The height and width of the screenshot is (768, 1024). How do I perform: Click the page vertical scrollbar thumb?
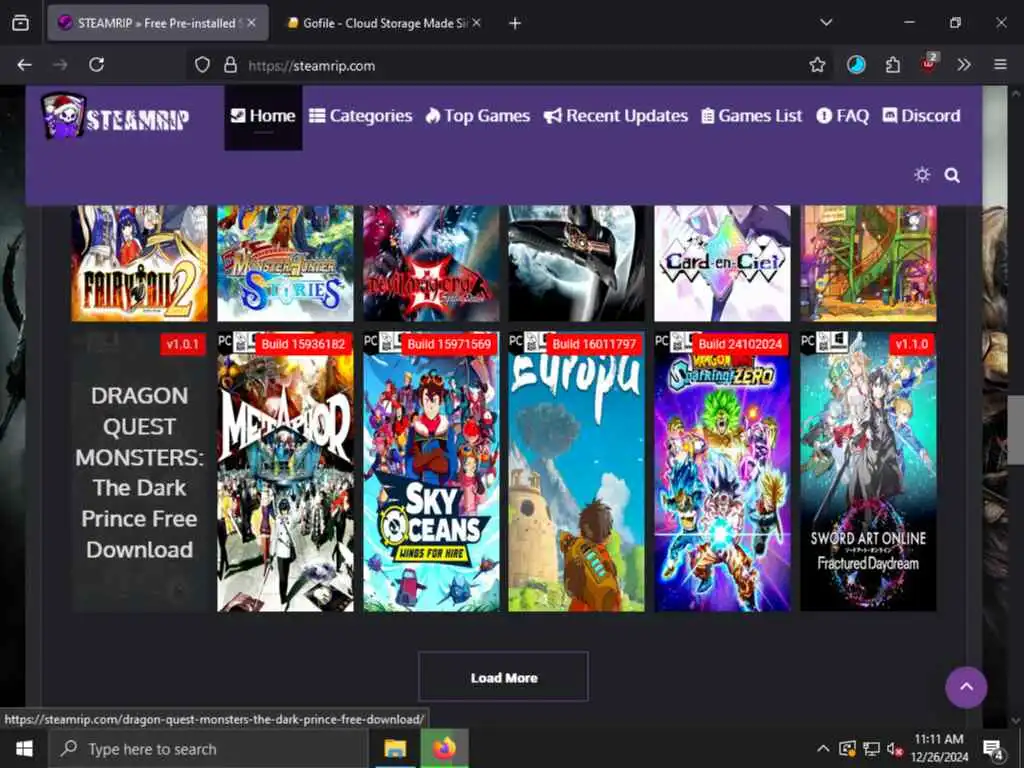pyautogui.click(x=1016, y=431)
